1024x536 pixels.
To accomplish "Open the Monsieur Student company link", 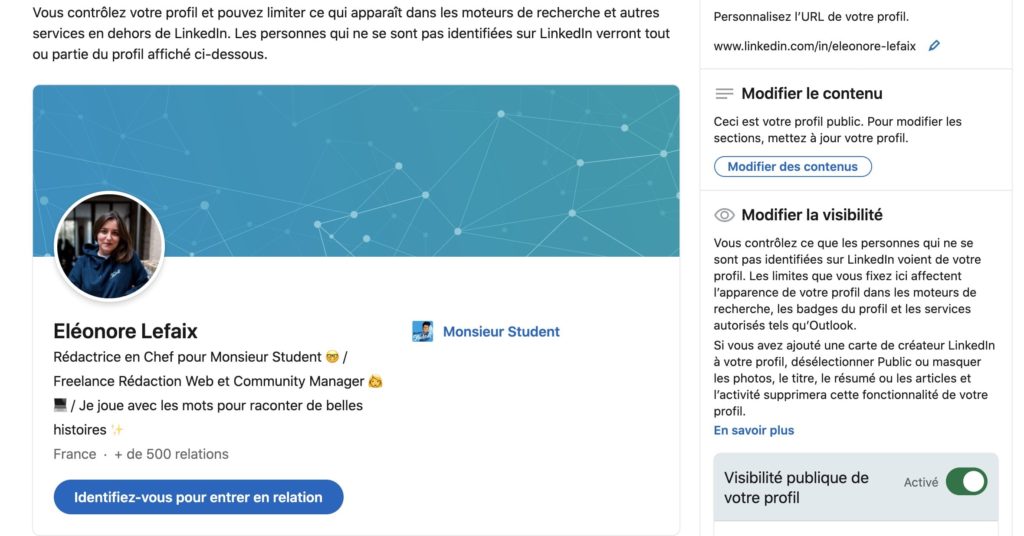I will coord(501,332).
